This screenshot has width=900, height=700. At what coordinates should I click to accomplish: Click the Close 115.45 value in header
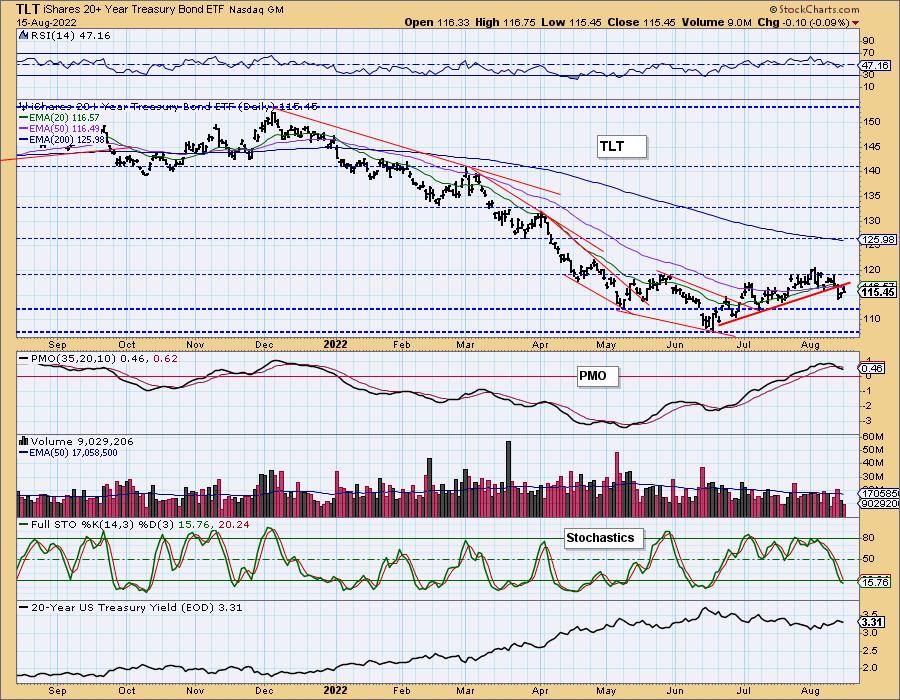click(642, 22)
